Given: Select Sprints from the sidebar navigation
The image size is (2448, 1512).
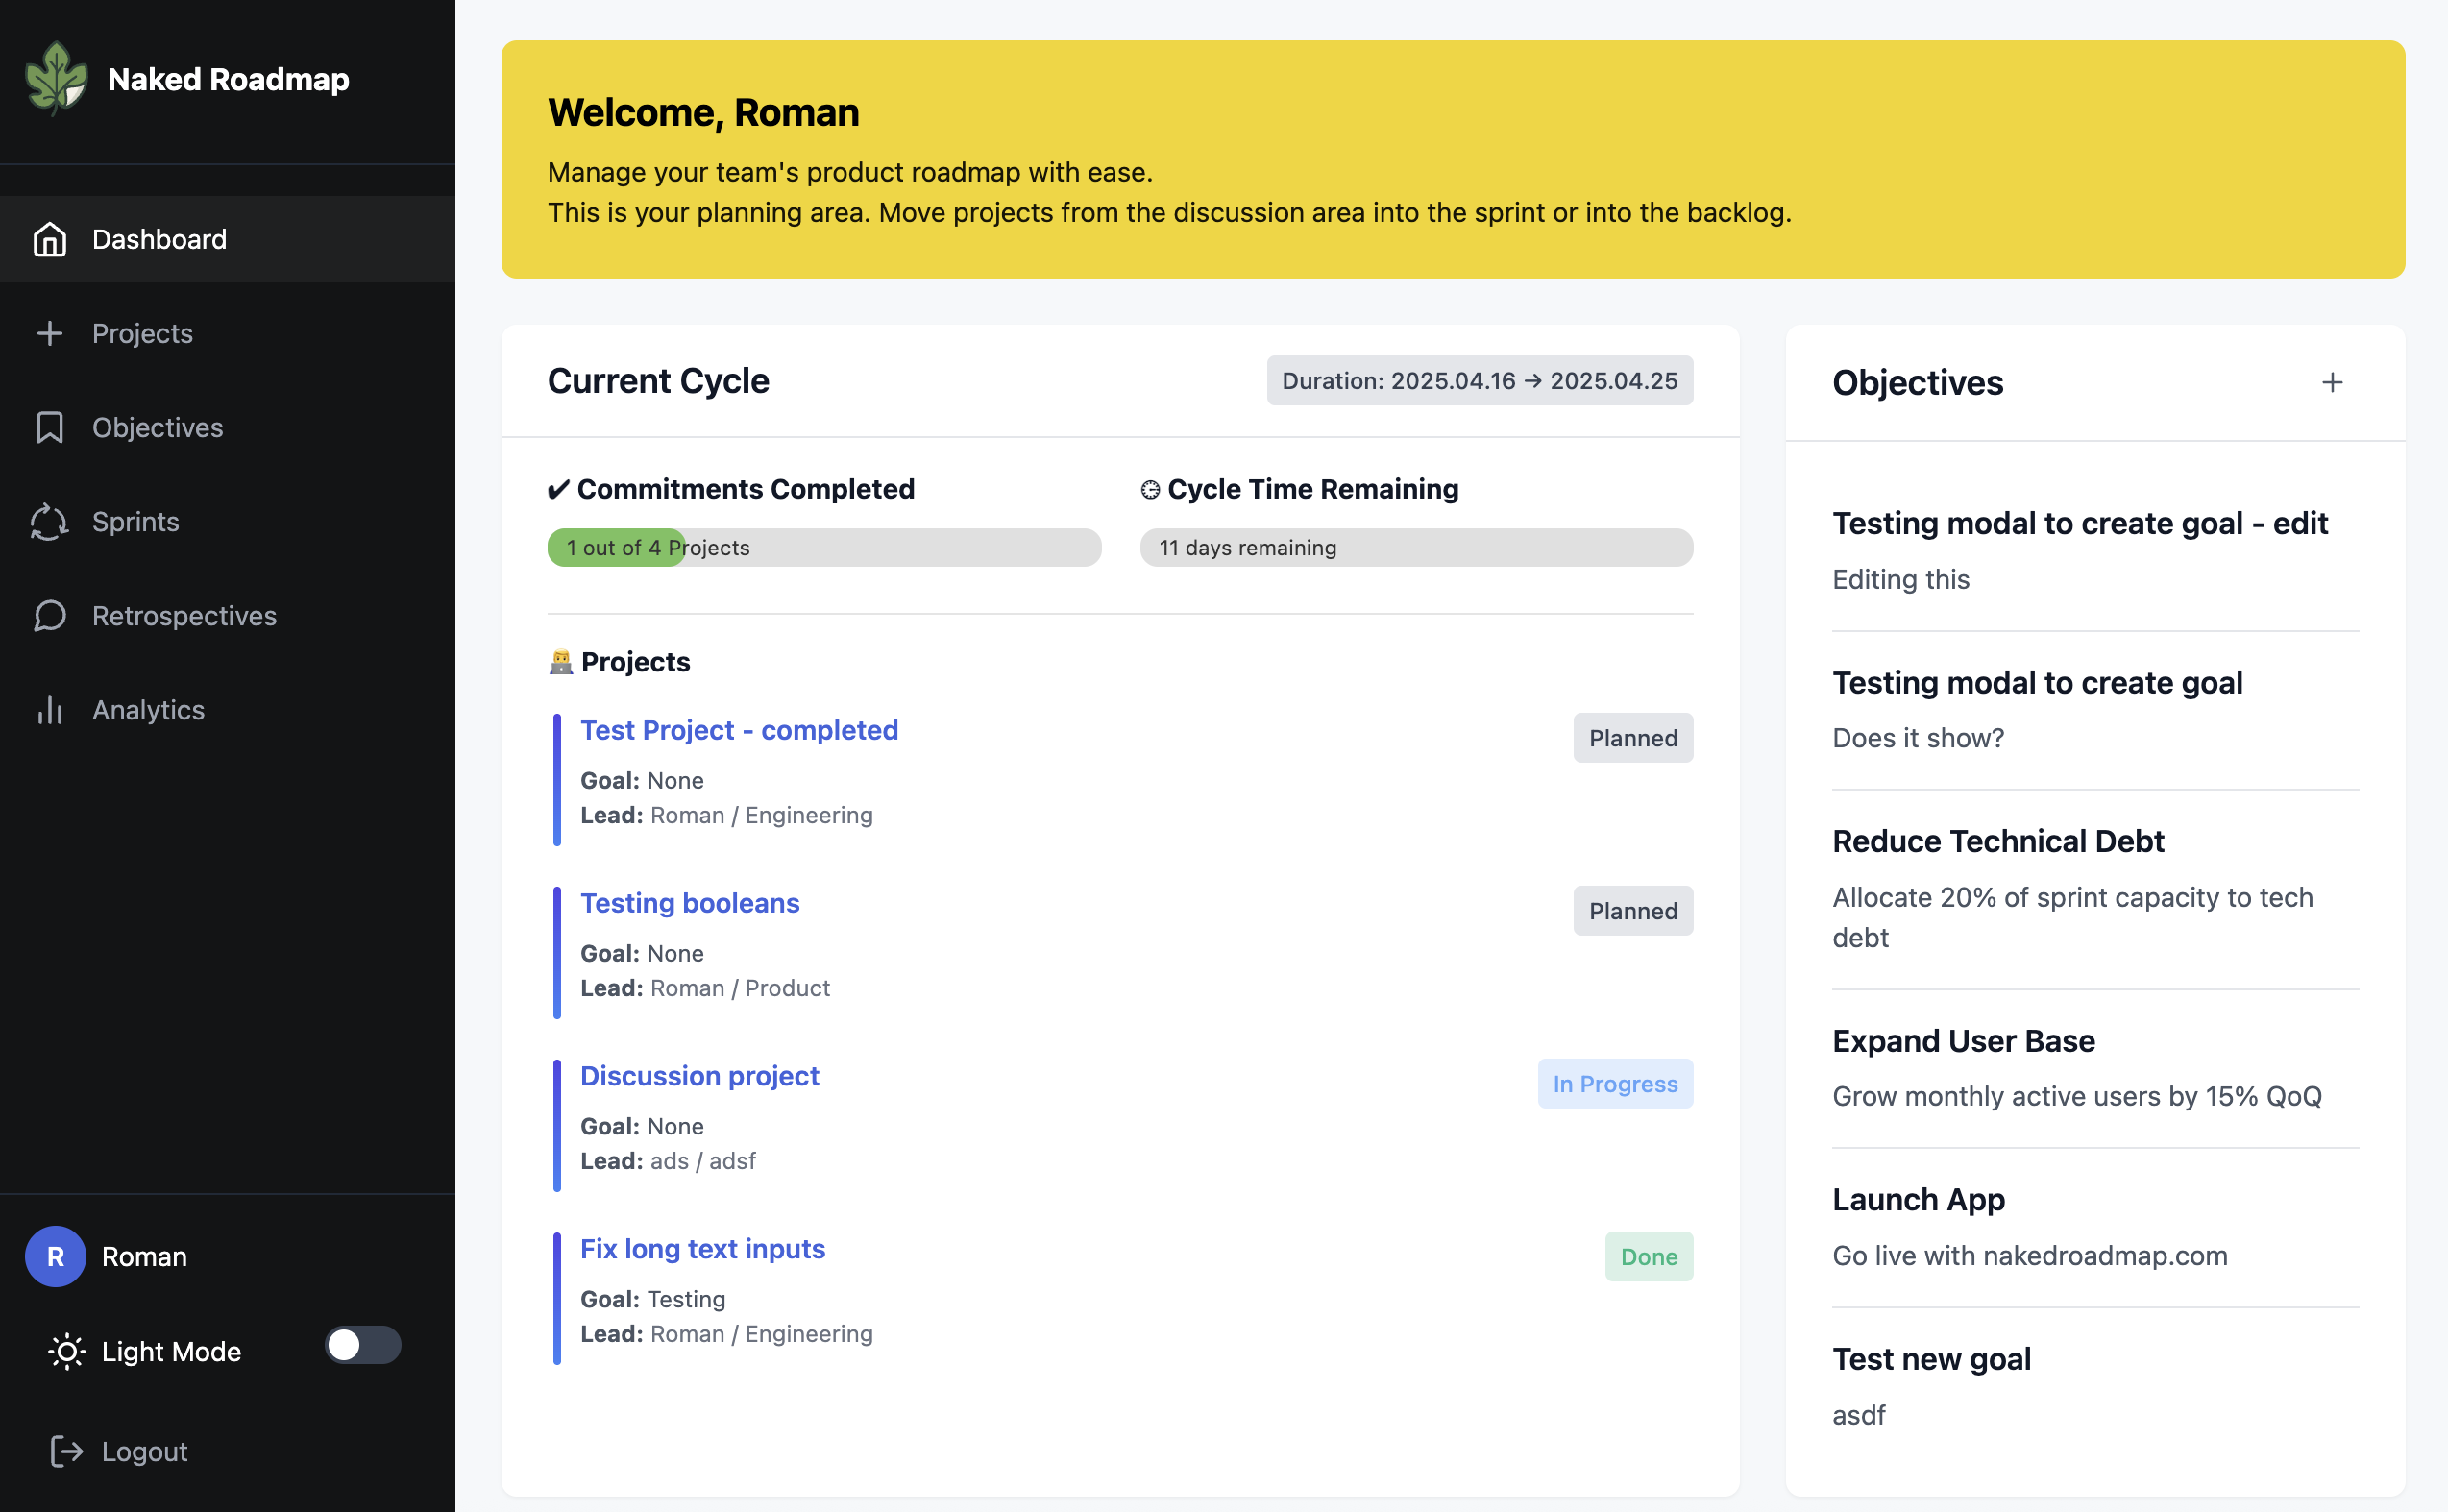Looking at the screenshot, I should [x=136, y=521].
